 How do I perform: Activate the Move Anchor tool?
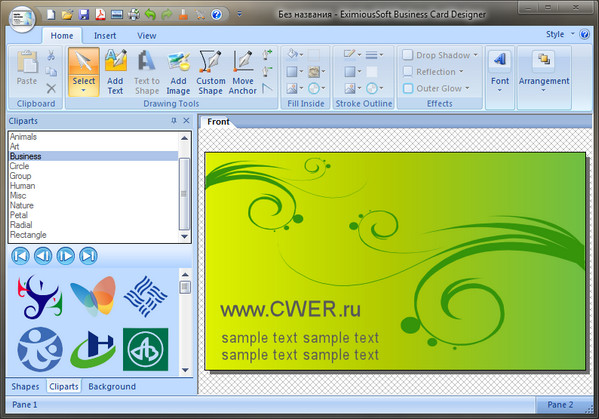coord(243,72)
